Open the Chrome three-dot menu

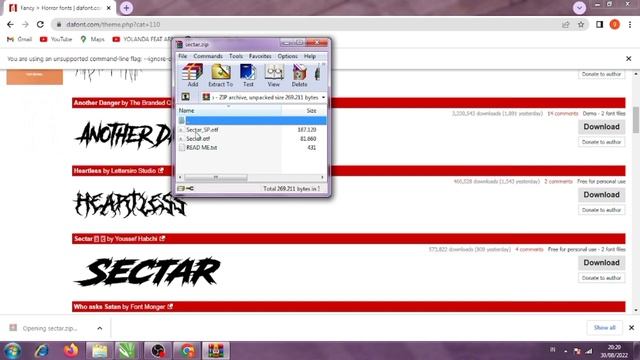630,24
